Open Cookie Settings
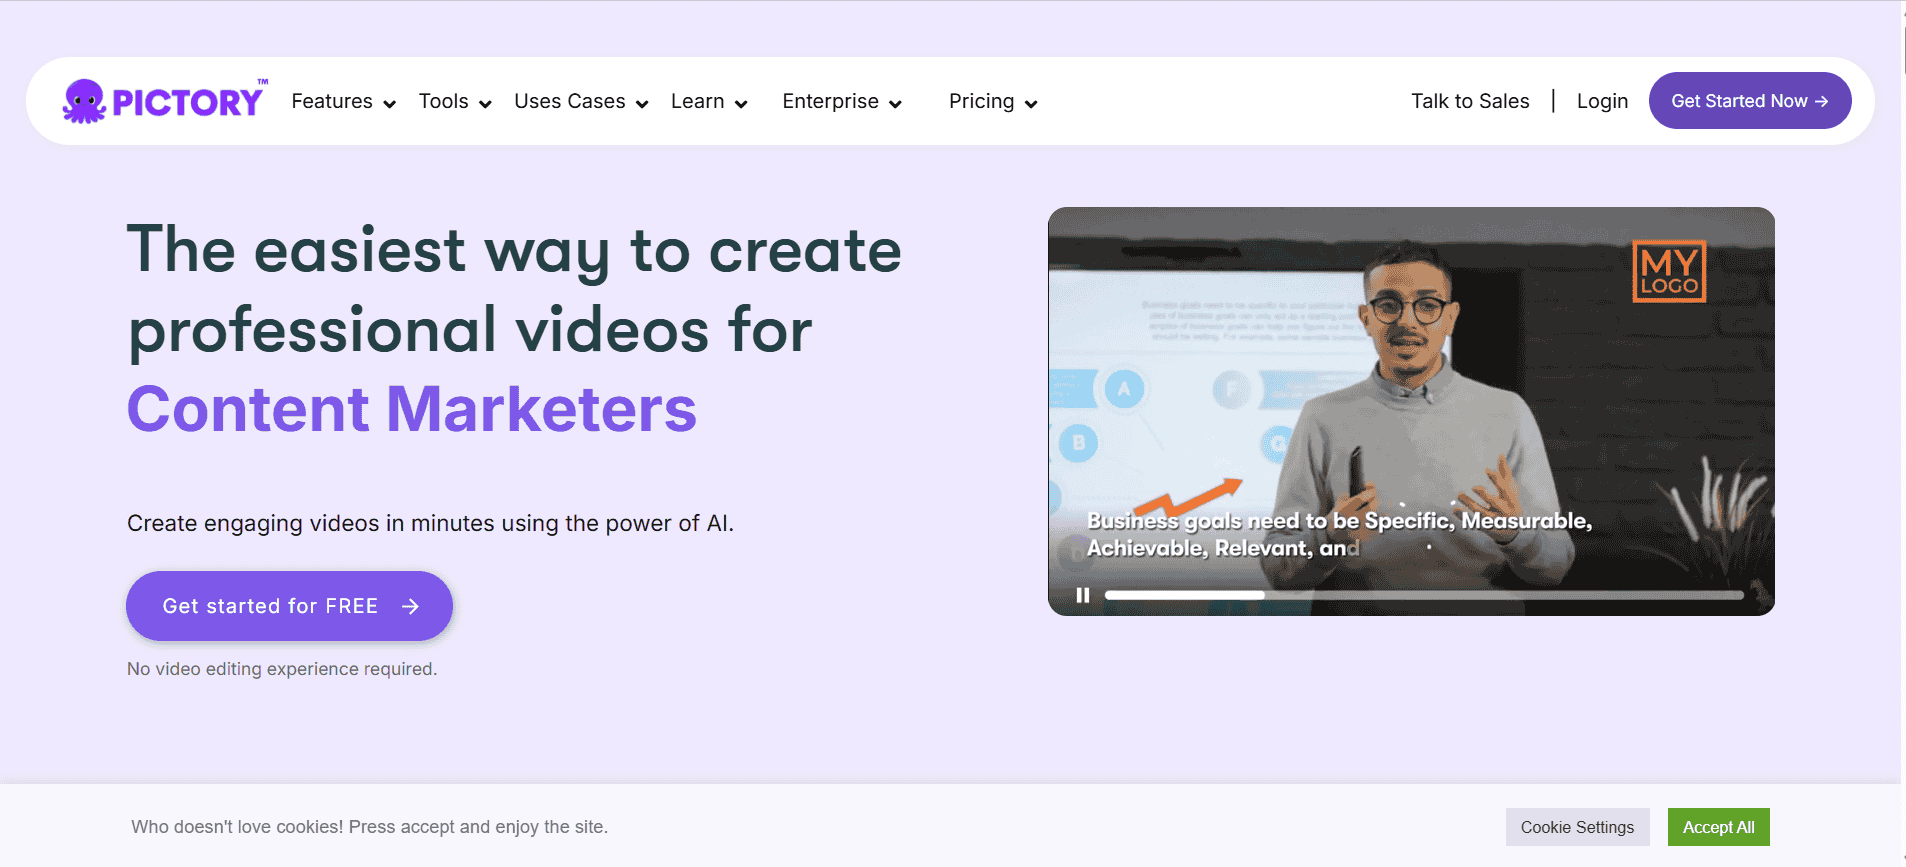Image resolution: width=1906 pixels, height=867 pixels. (1577, 827)
